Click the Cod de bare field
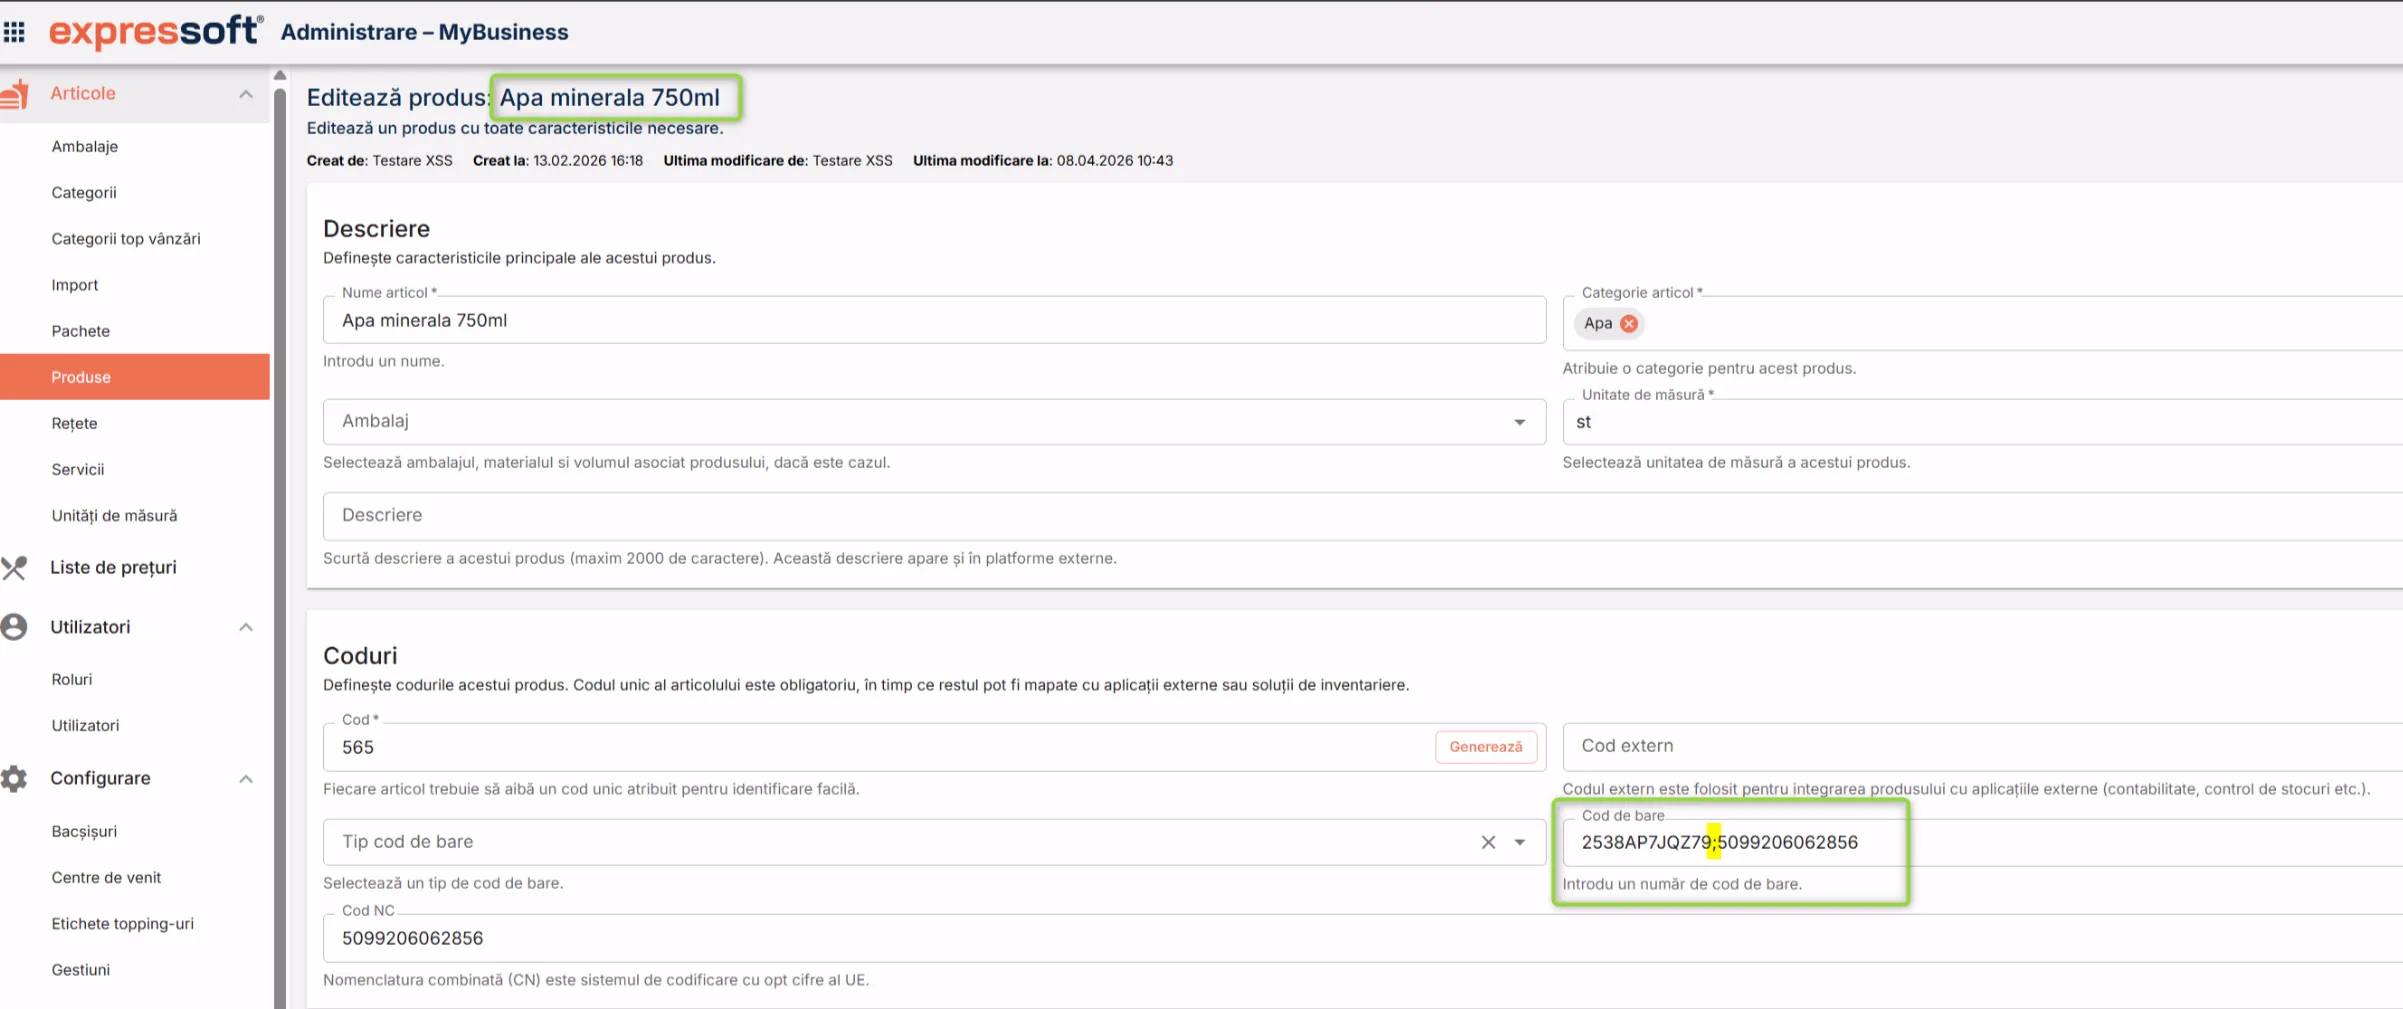2403x1009 pixels. click(x=1982, y=842)
